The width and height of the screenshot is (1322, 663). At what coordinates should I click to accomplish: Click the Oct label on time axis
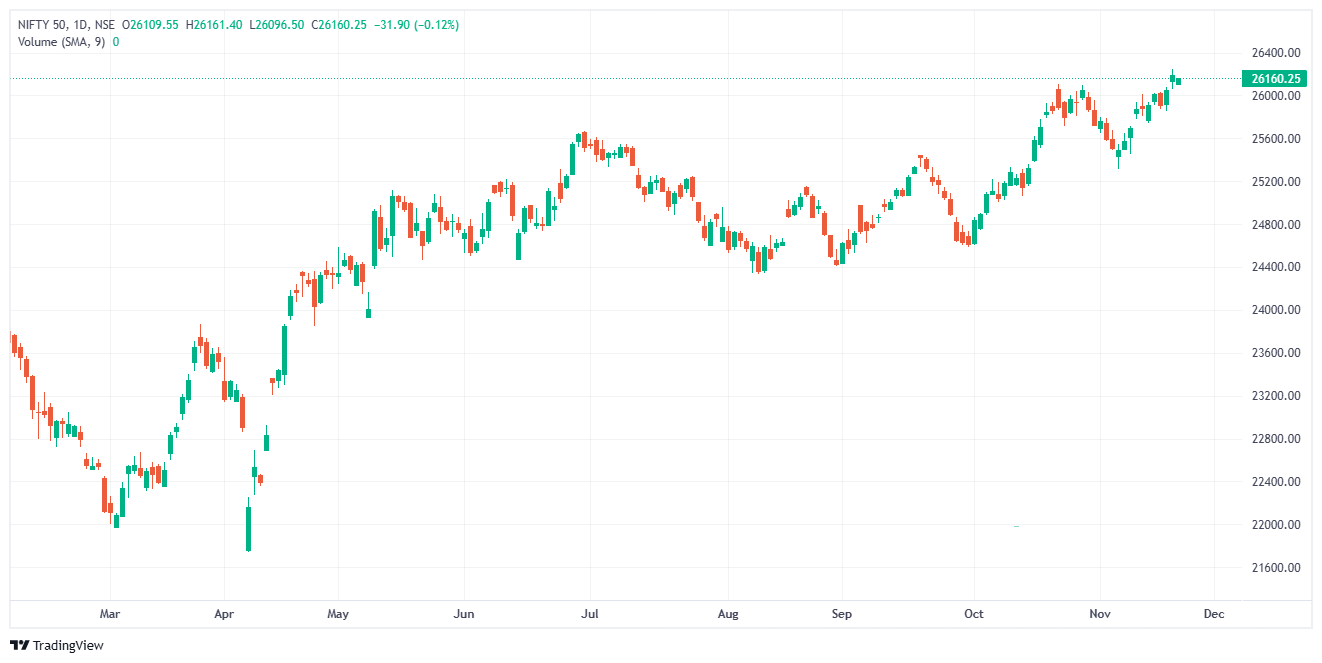point(973,614)
